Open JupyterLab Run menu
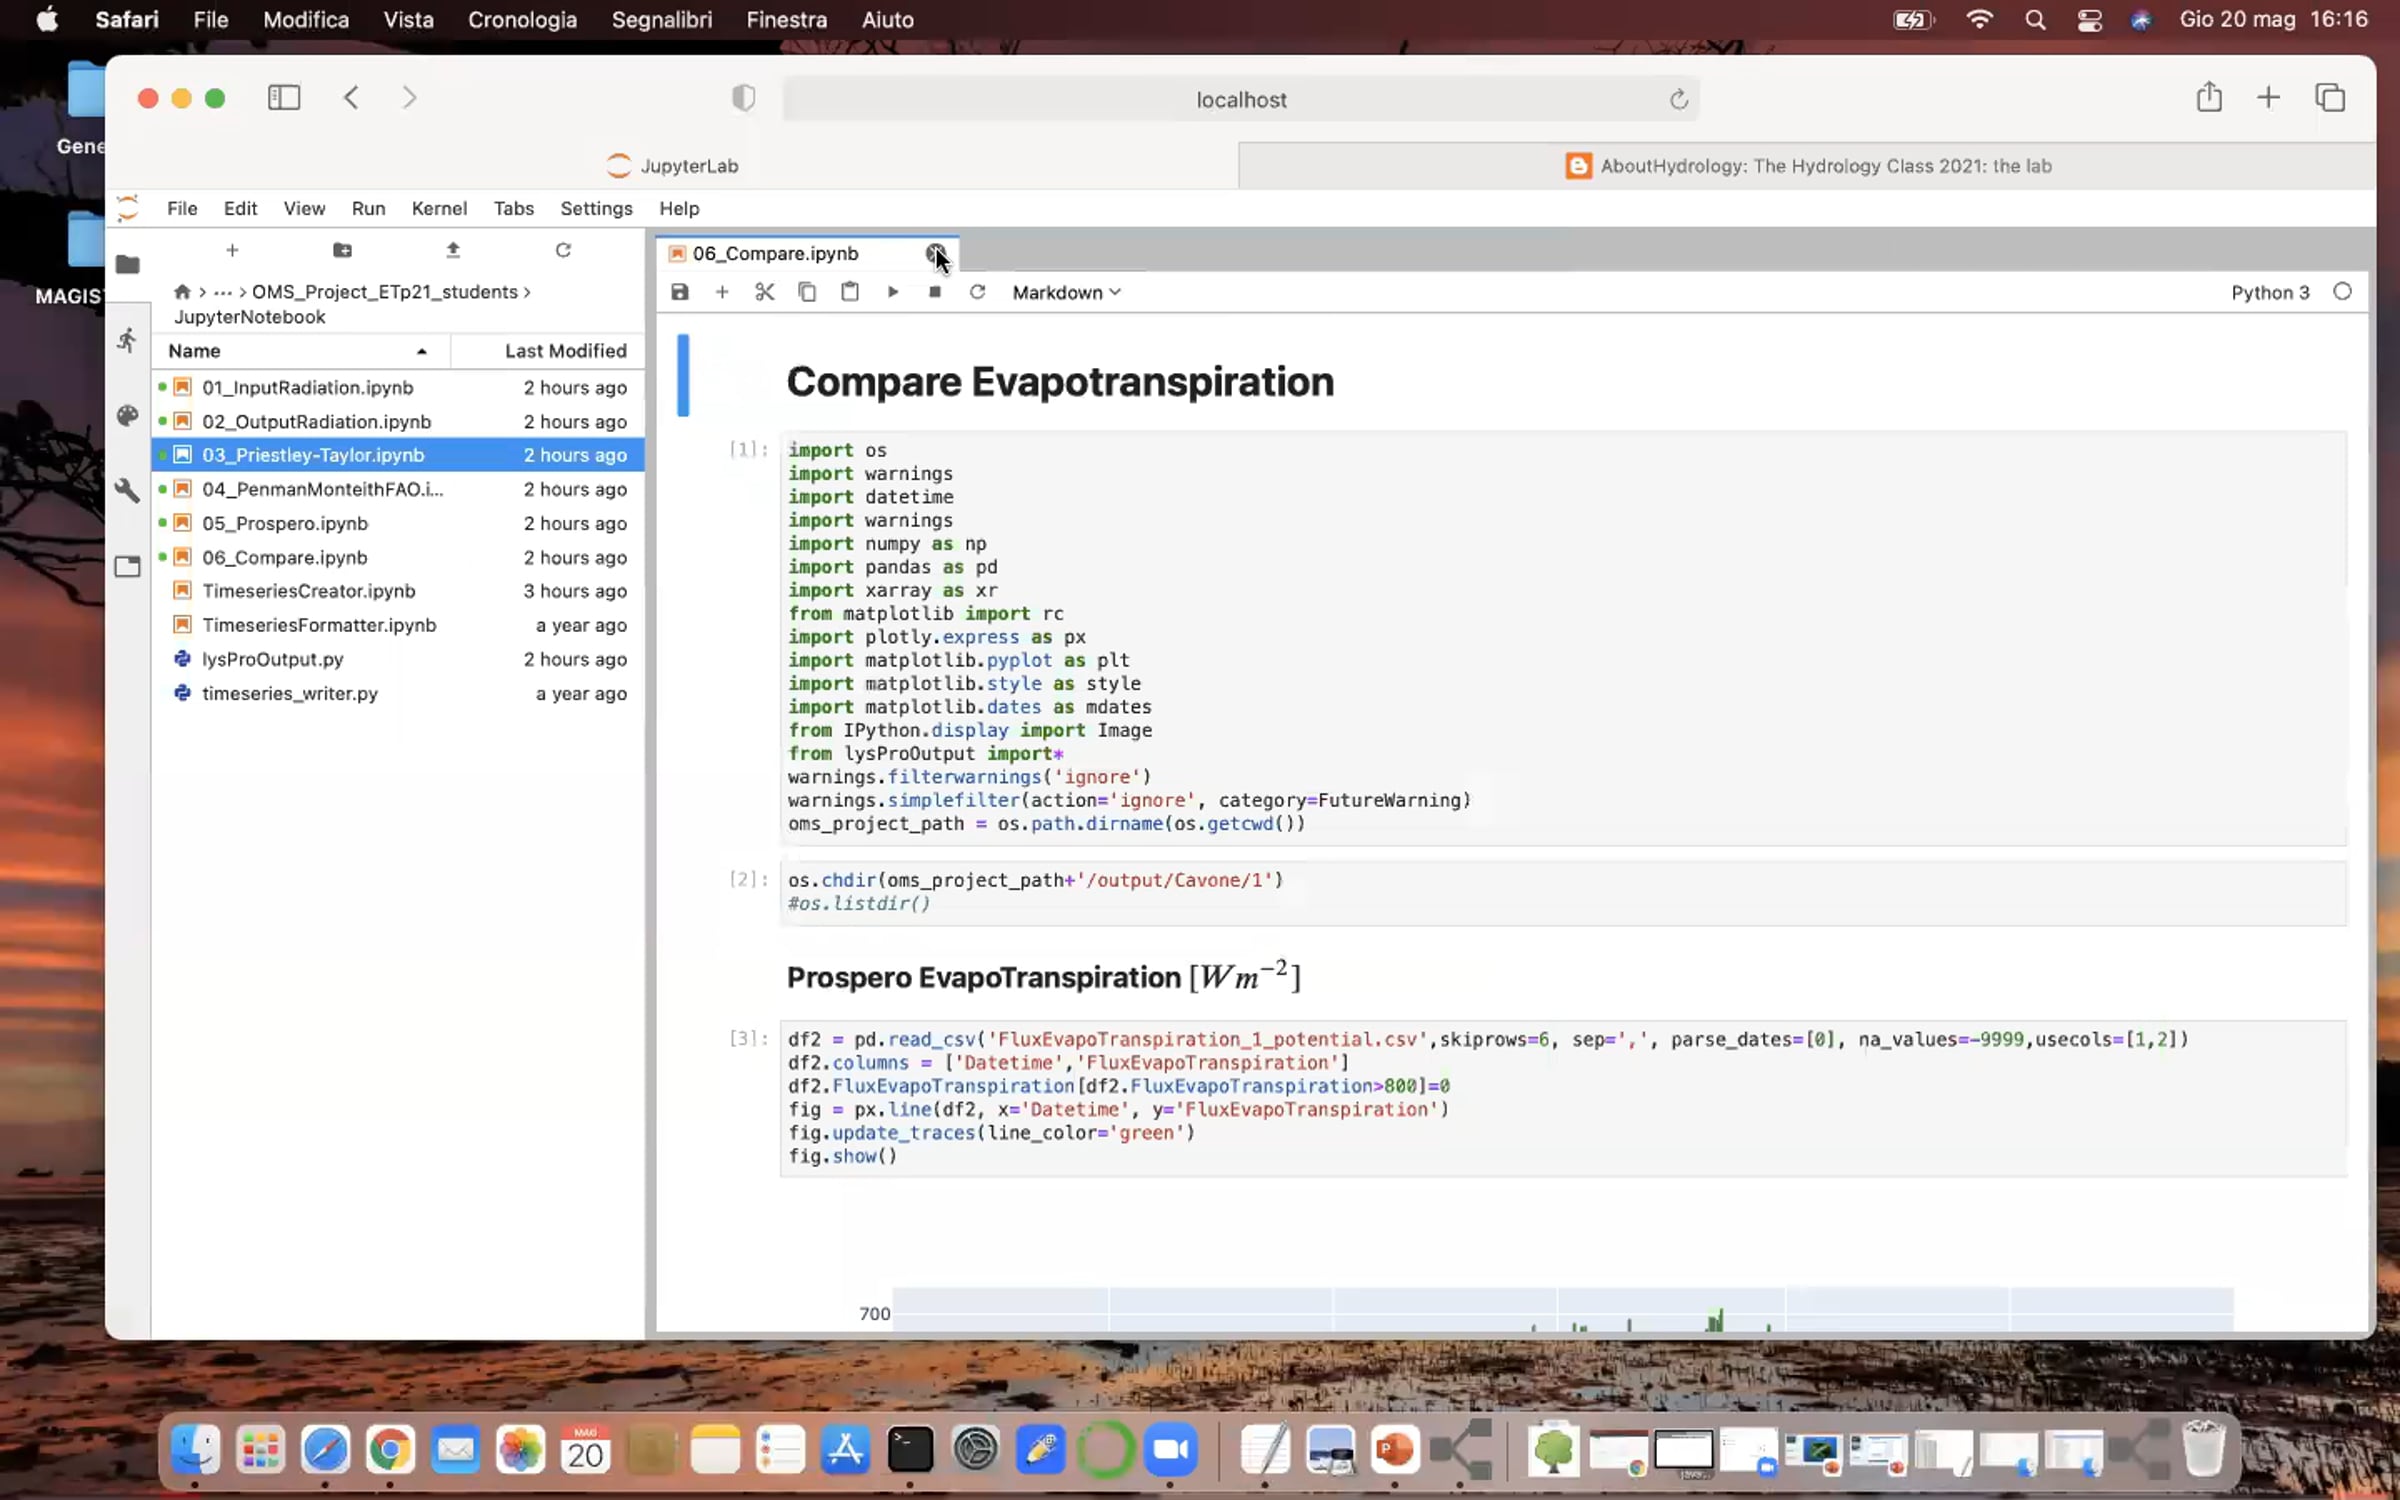This screenshot has height=1500, width=2400. tap(368, 208)
